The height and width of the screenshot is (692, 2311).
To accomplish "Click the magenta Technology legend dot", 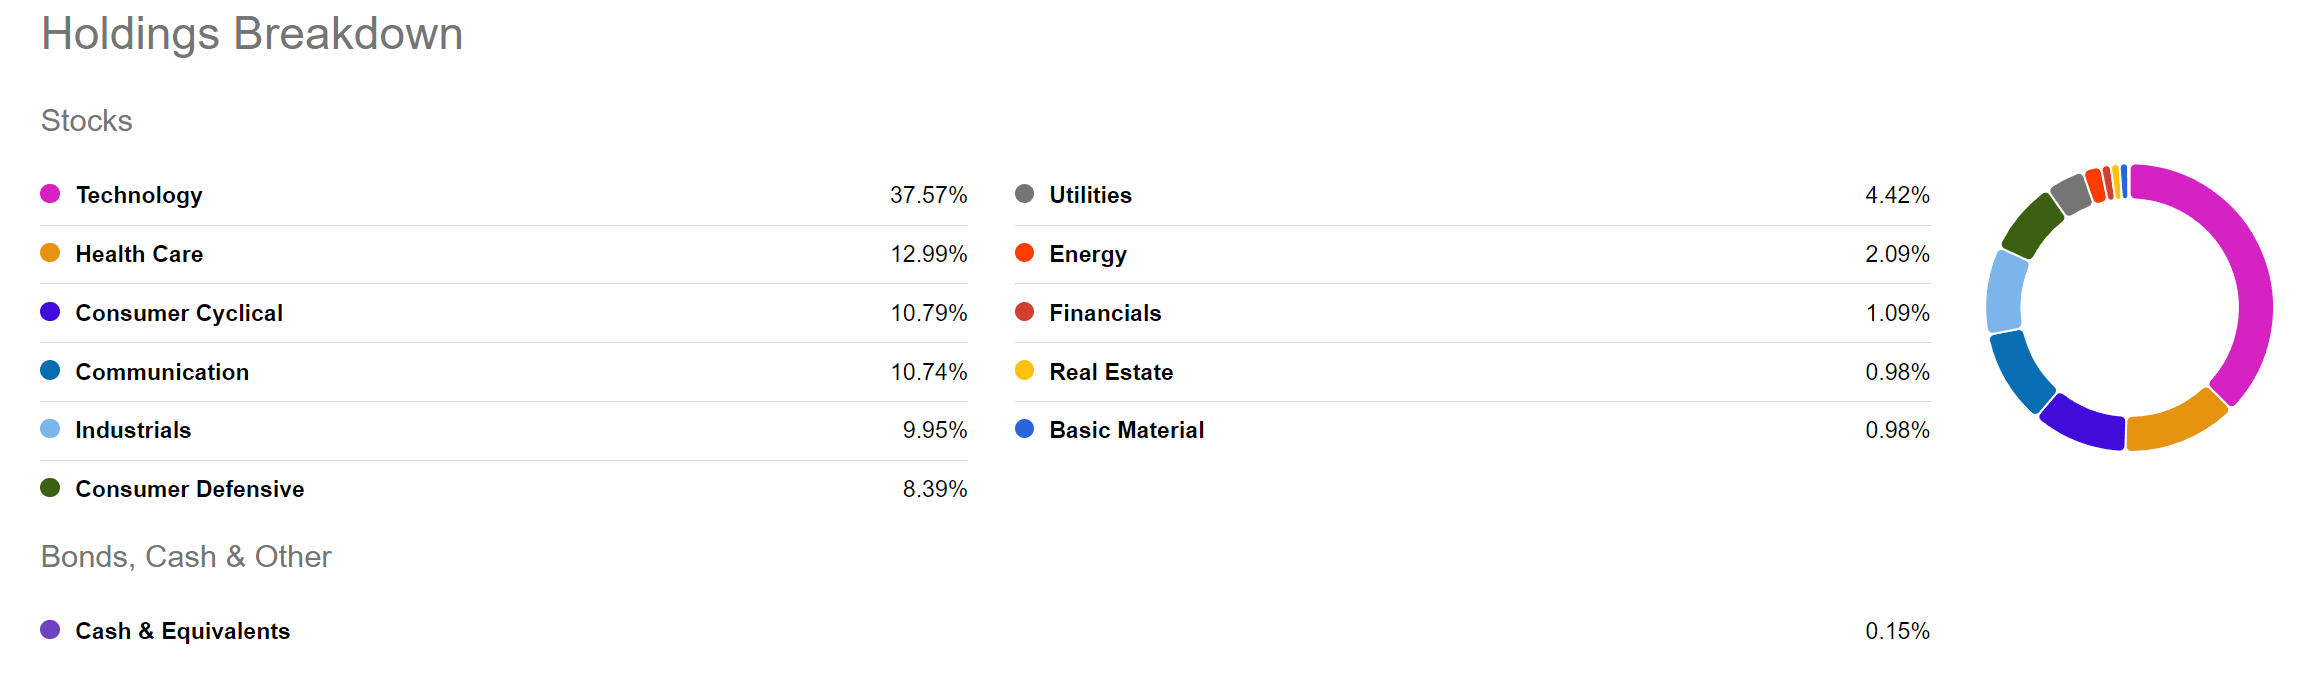I will (x=50, y=194).
